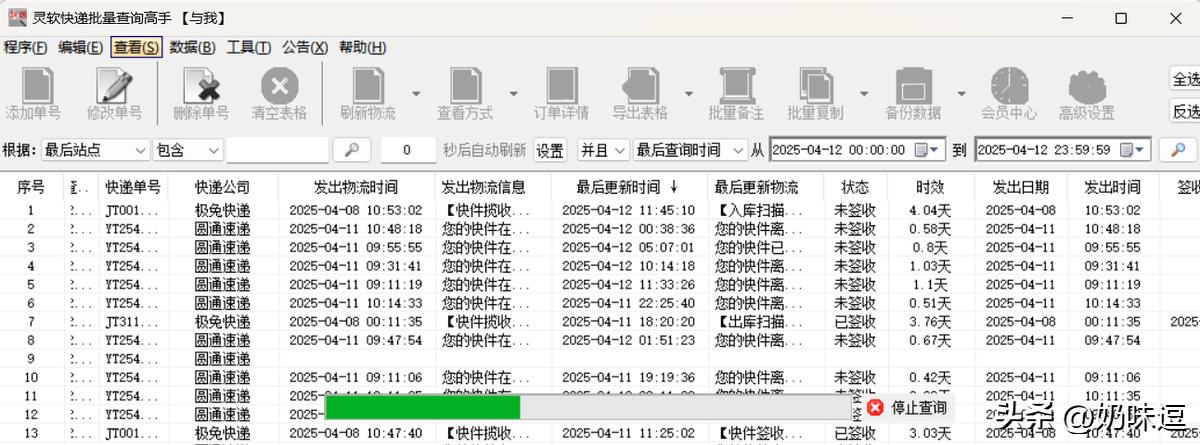The width and height of the screenshot is (1200, 445).
Task: Click the 设置 auto-refresh settings button
Action: 550,150
